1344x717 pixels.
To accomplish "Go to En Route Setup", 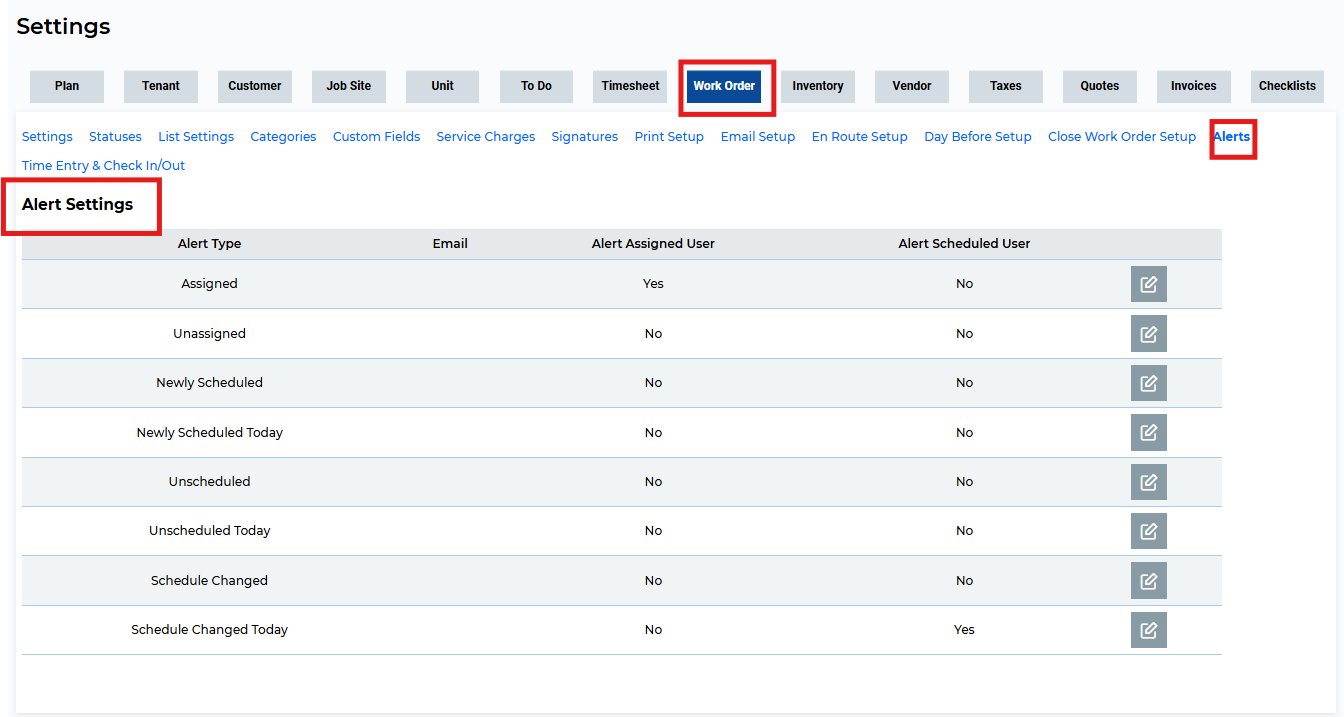I will [x=860, y=137].
